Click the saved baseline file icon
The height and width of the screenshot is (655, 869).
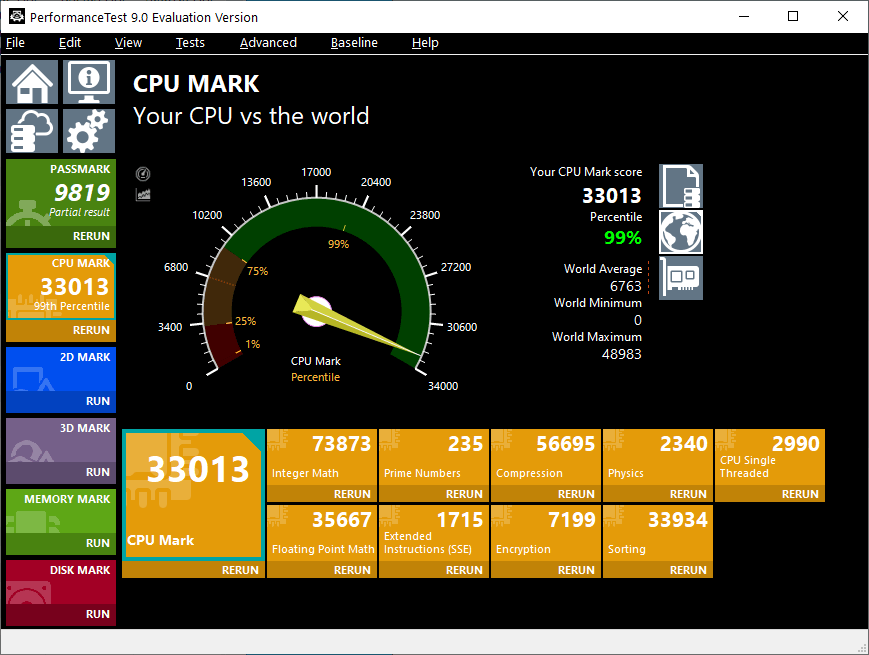click(681, 186)
